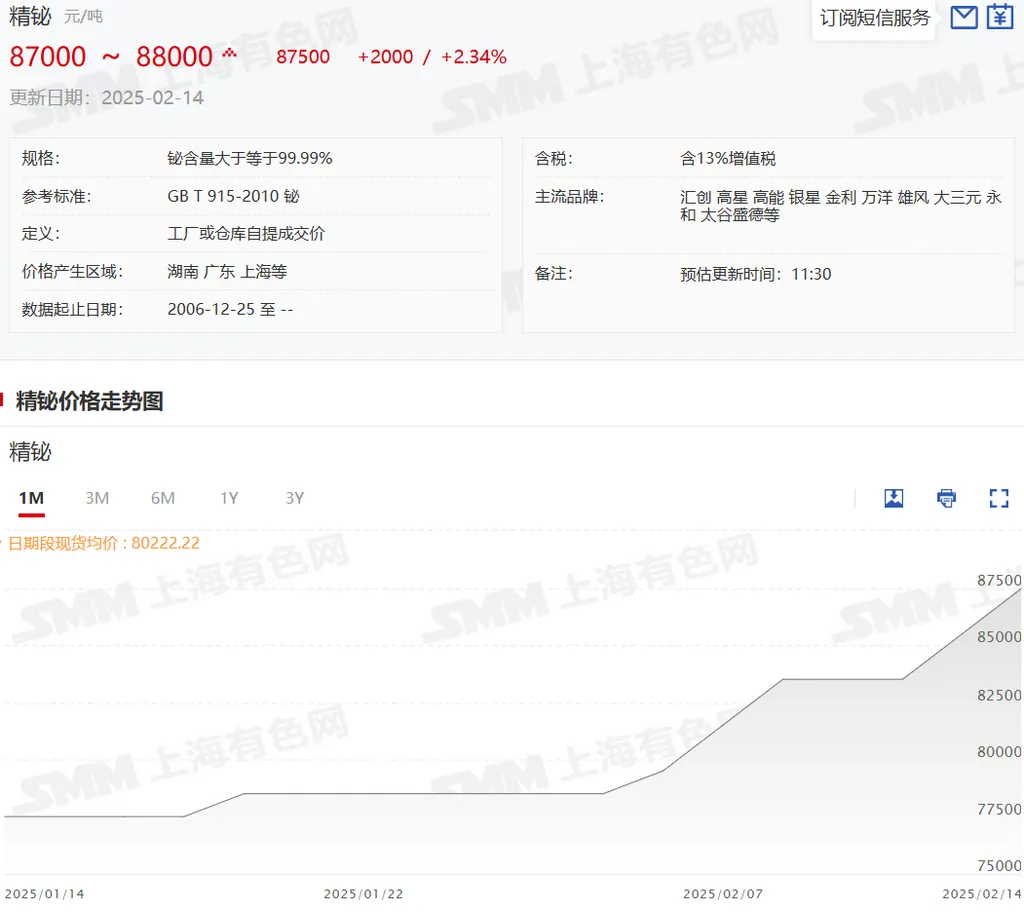1024x913 pixels.
Task: Open the 1Y chart view
Action: (x=229, y=497)
